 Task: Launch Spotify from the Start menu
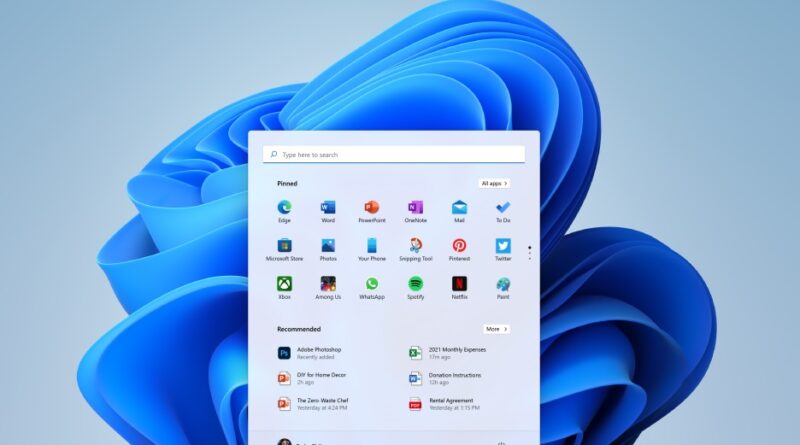(x=416, y=288)
